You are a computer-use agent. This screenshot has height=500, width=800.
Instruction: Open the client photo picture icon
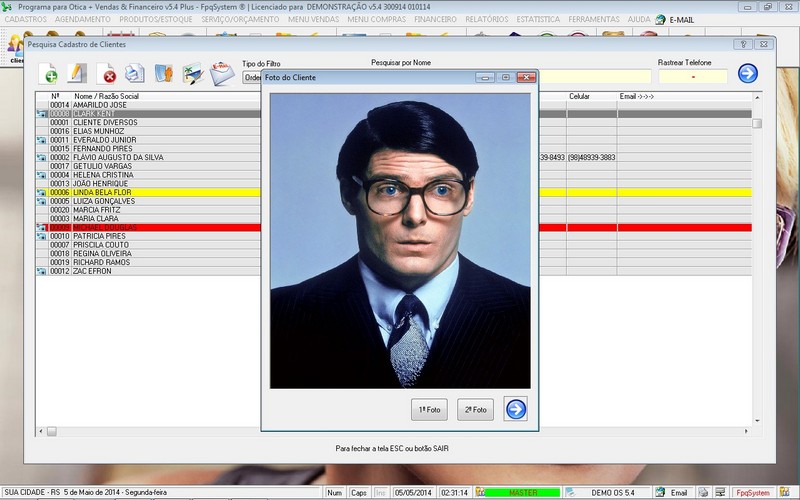(193, 73)
